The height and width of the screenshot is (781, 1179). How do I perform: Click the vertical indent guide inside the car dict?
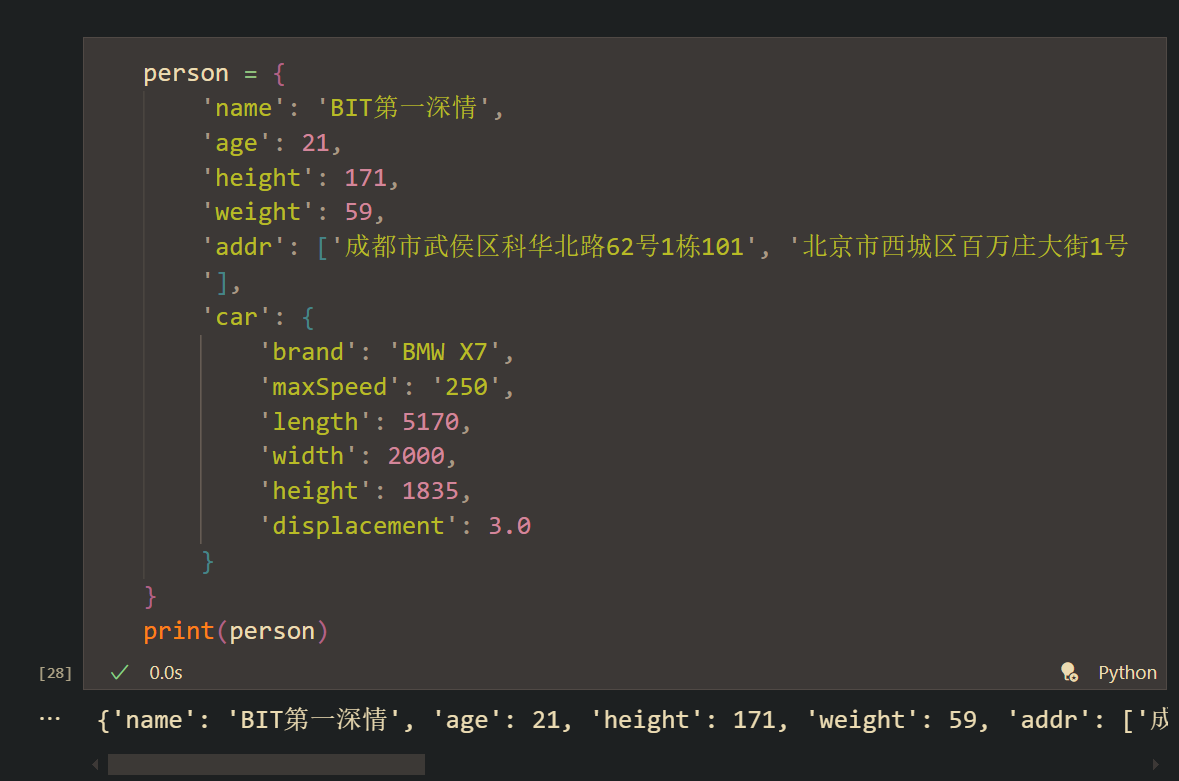(203, 440)
